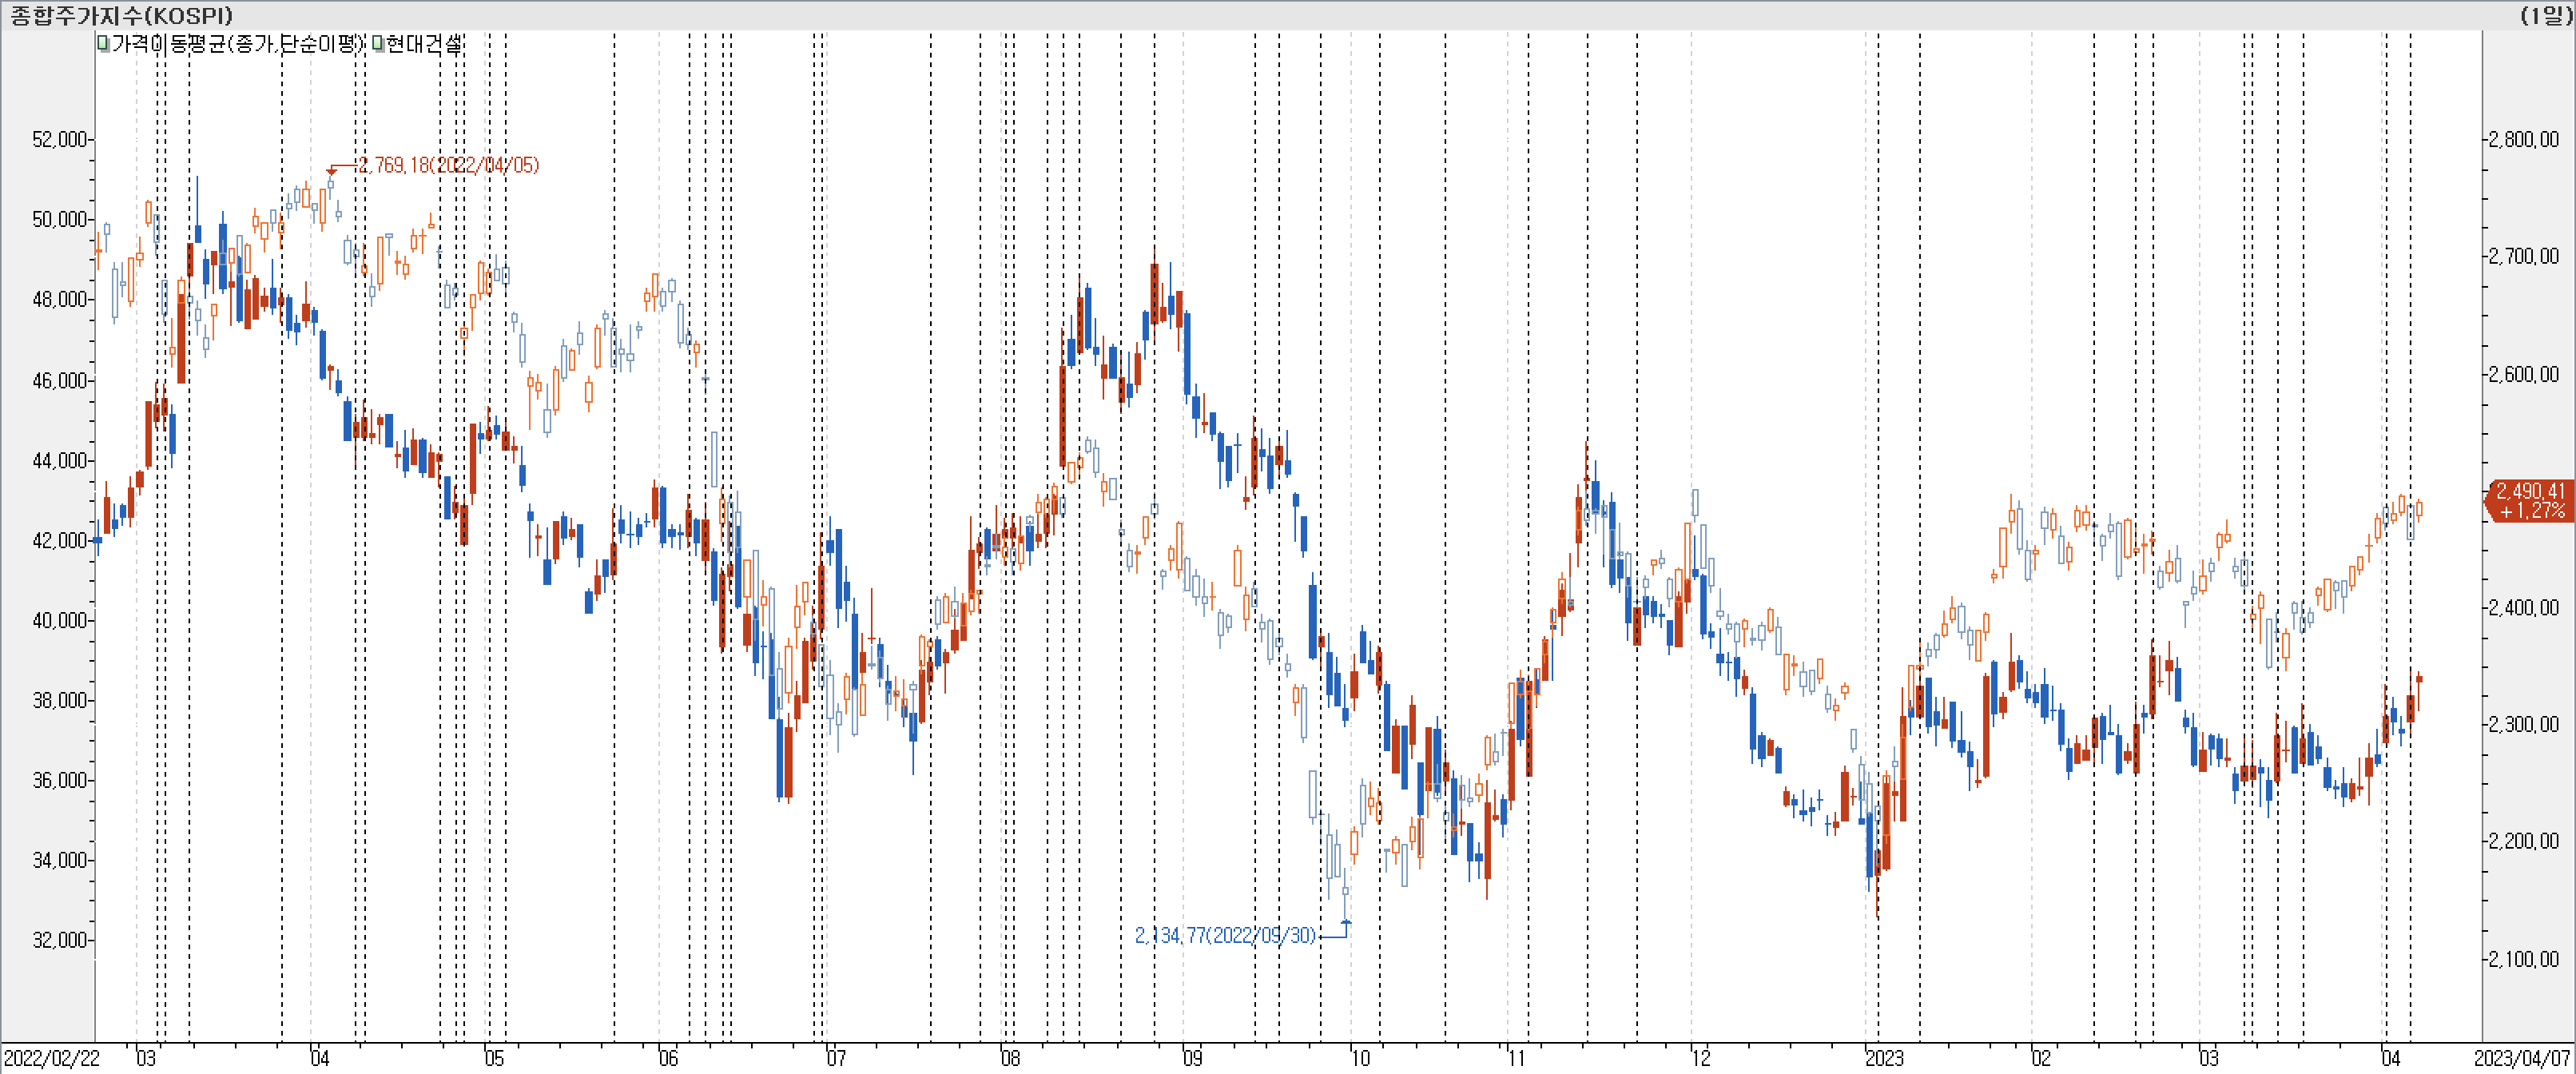
Task: Click the 현대건설 legend label
Action: click(x=424, y=44)
